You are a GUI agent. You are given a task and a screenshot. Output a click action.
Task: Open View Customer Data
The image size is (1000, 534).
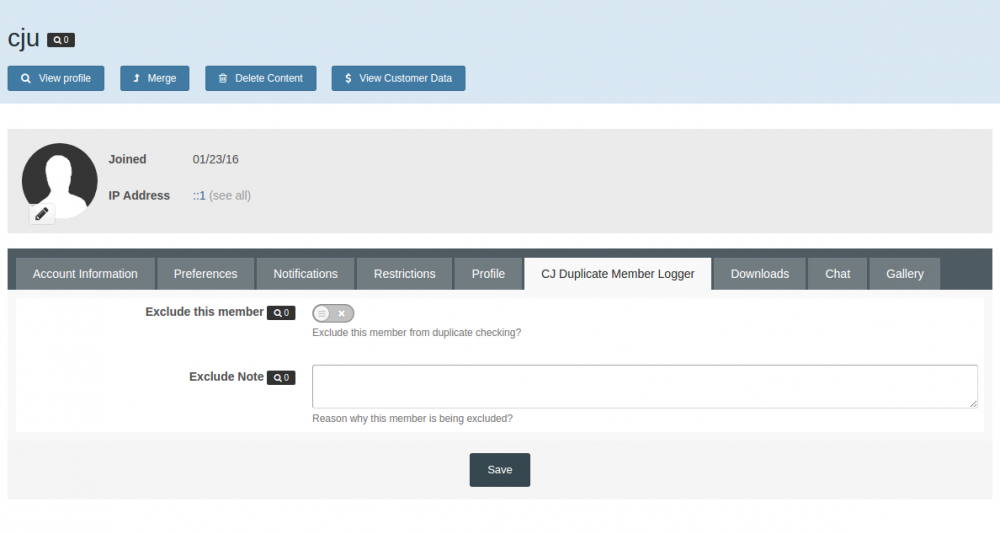tap(398, 78)
